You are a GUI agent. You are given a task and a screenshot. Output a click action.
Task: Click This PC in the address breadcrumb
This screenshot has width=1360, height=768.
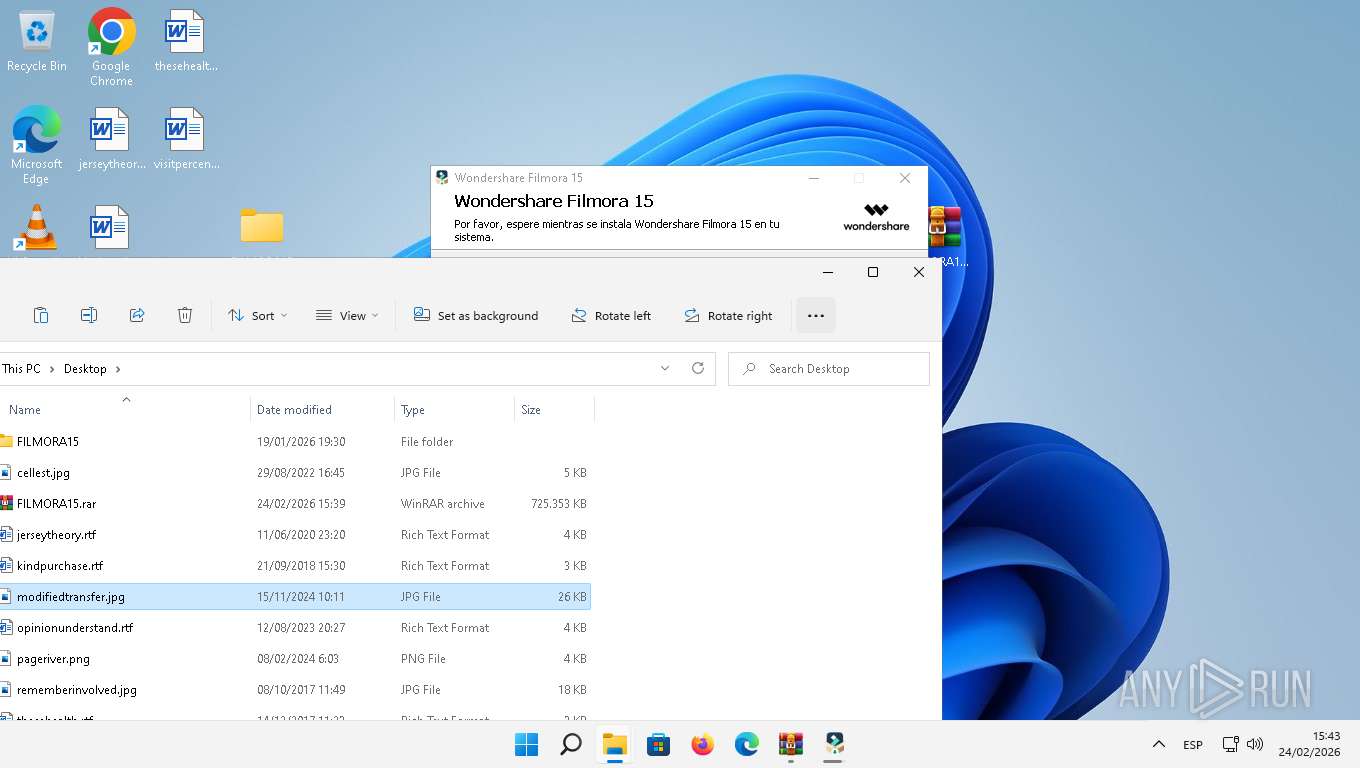click(21, 369)
